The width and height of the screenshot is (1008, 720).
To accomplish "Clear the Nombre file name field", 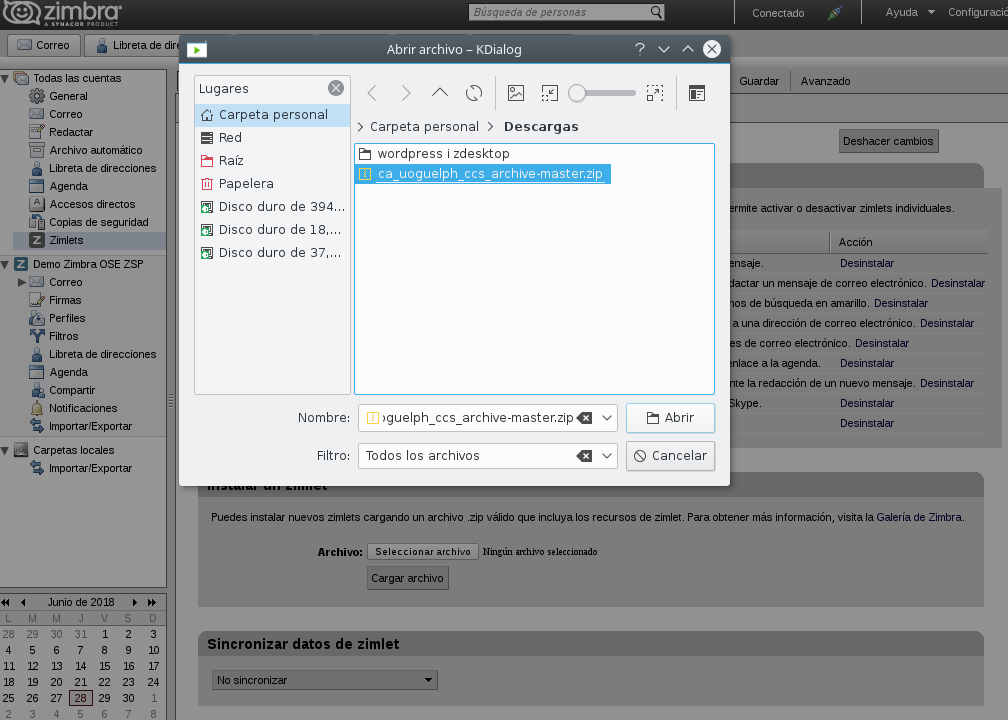I will (584, 418).
